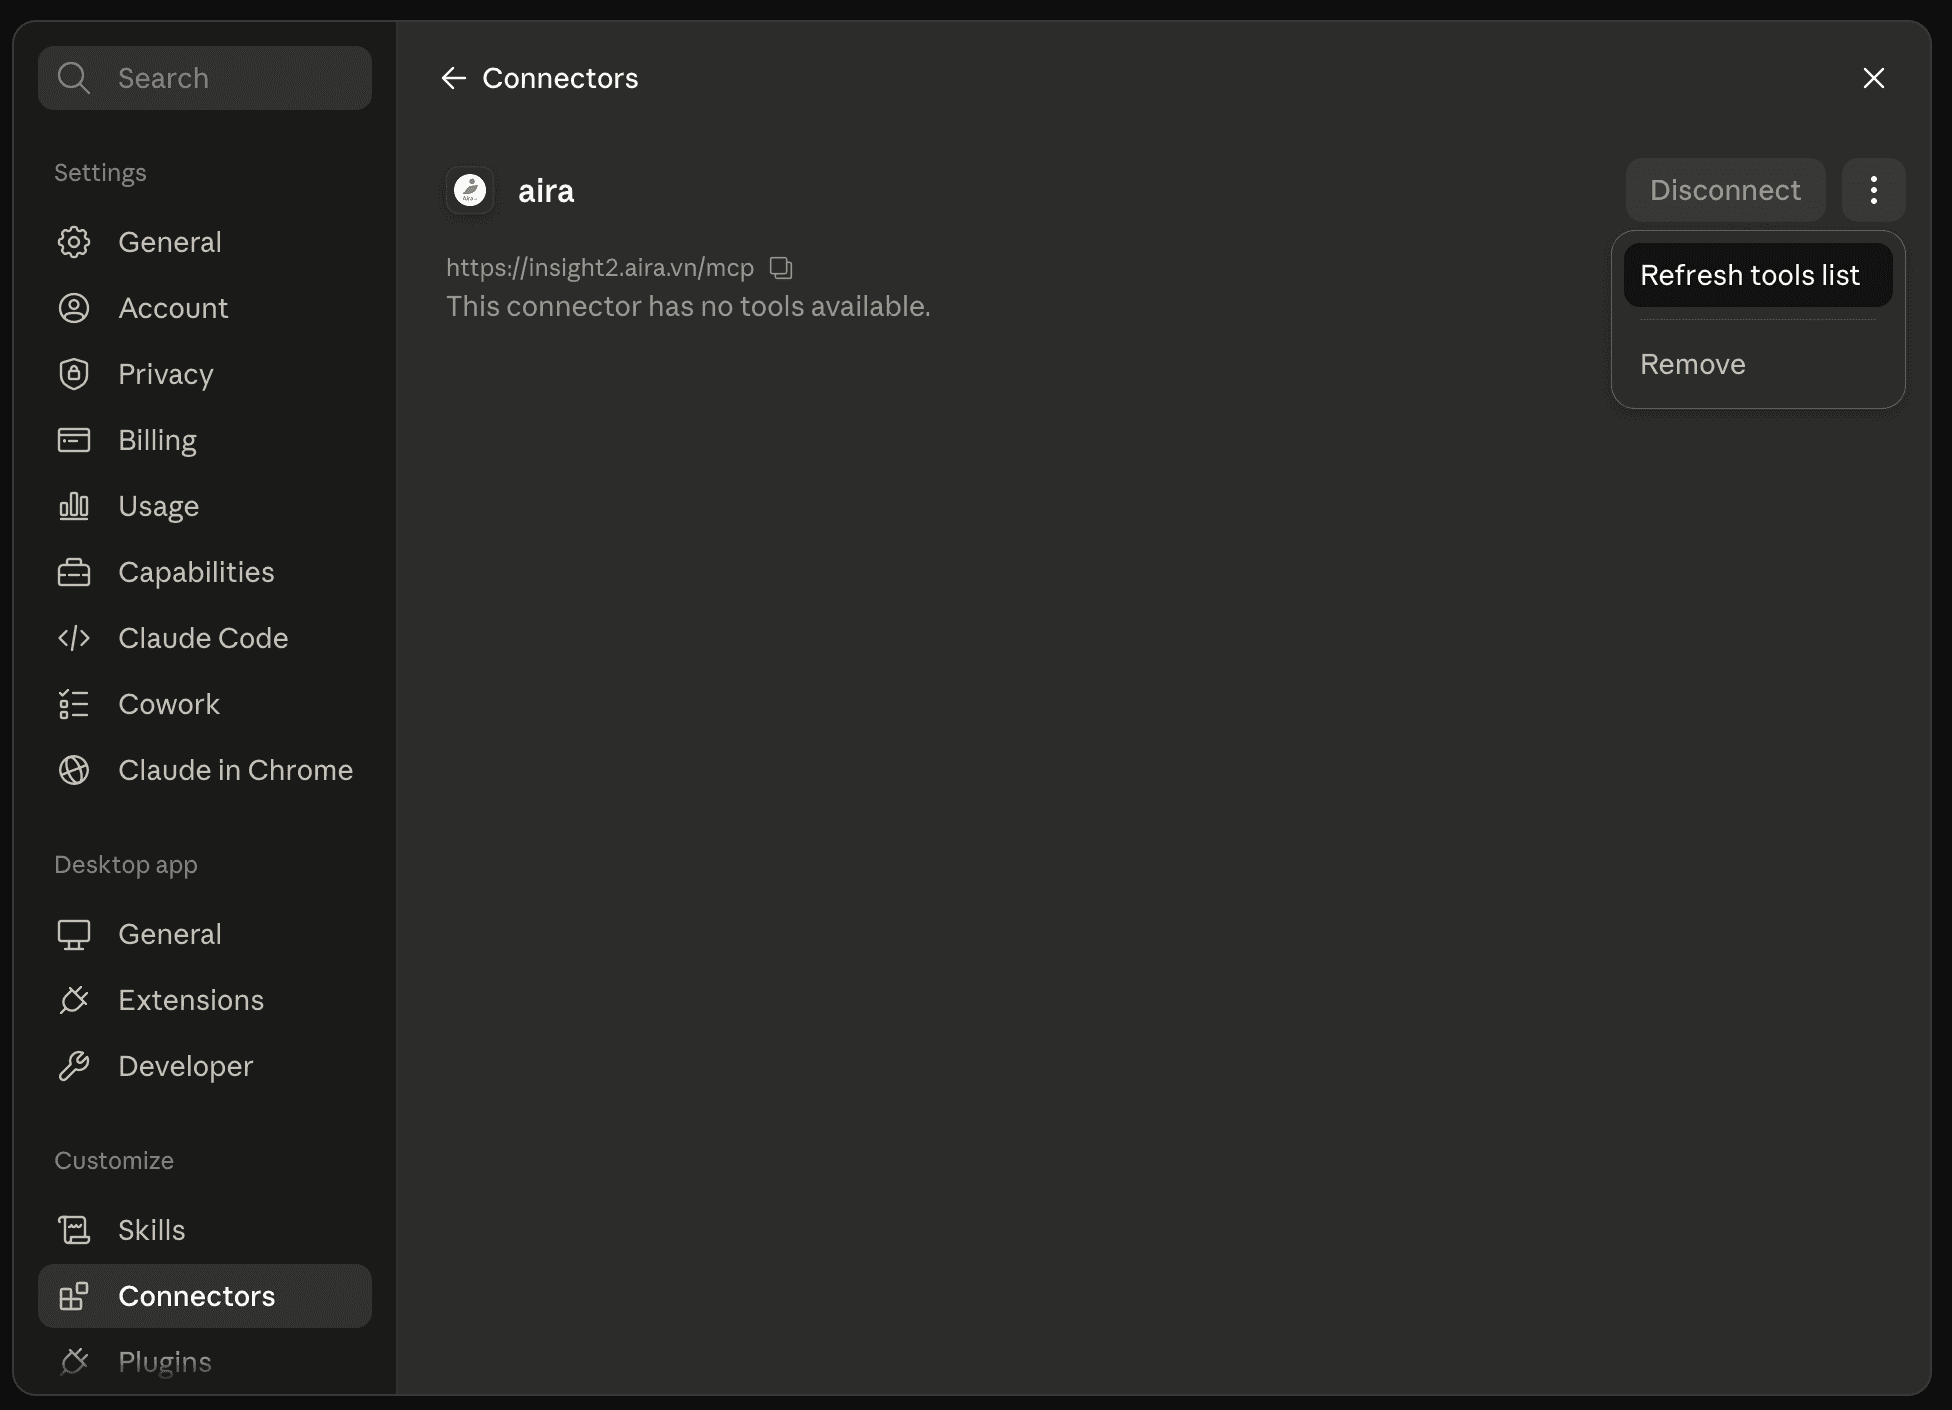The height and width of the screenshot is (1410, 1952).
Task: Click the Privacy shield icon
Action: pos(74,374)
